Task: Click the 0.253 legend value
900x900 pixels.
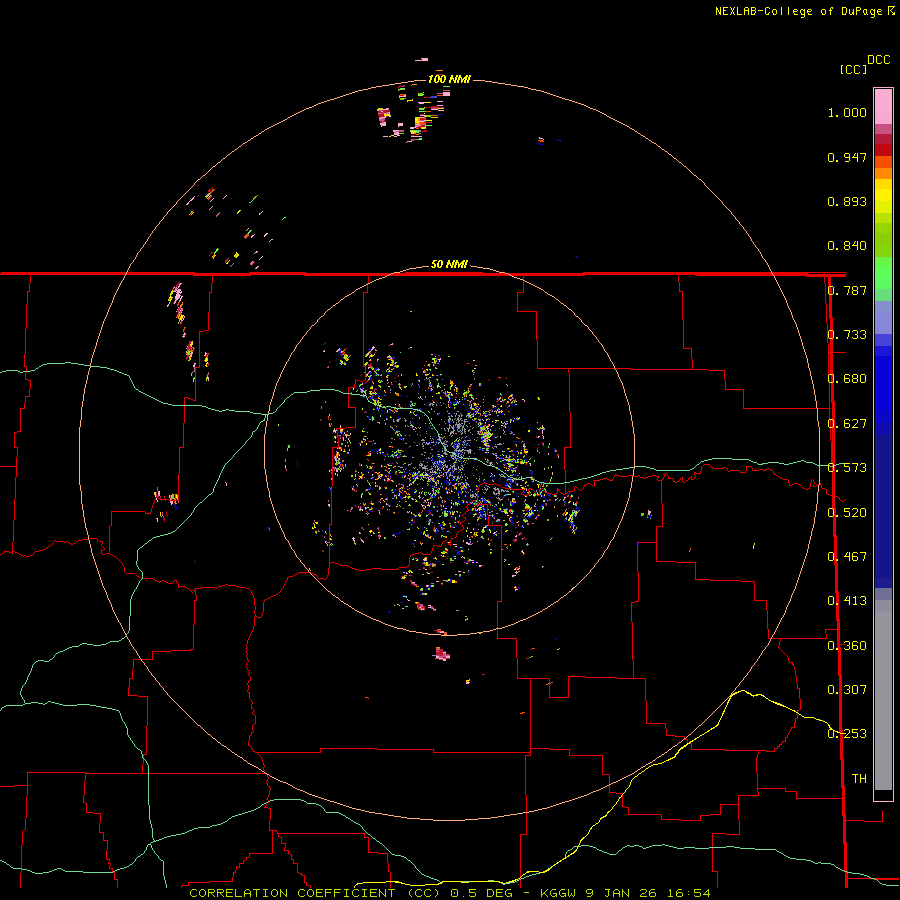Action: 847,734
